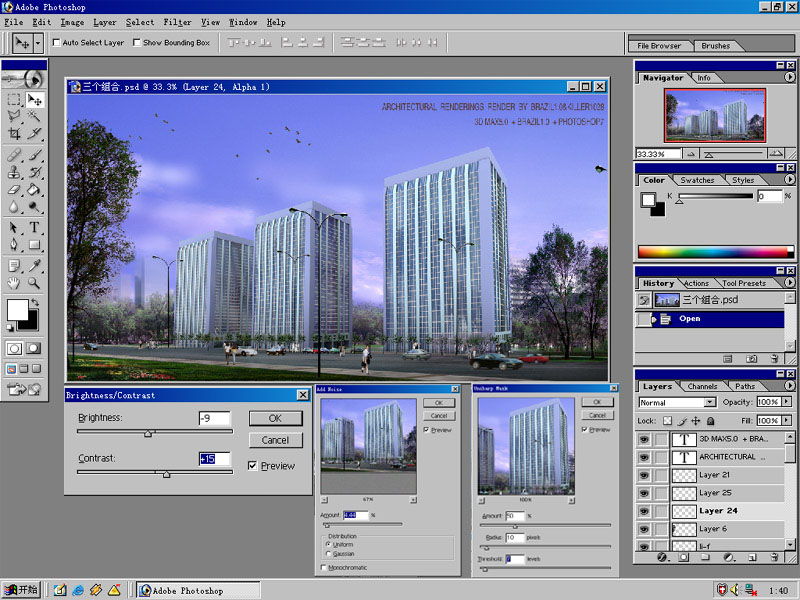Select the Dodge tool
The height and width of the screenshot is (600, 800).
click(x=34, y=207)
